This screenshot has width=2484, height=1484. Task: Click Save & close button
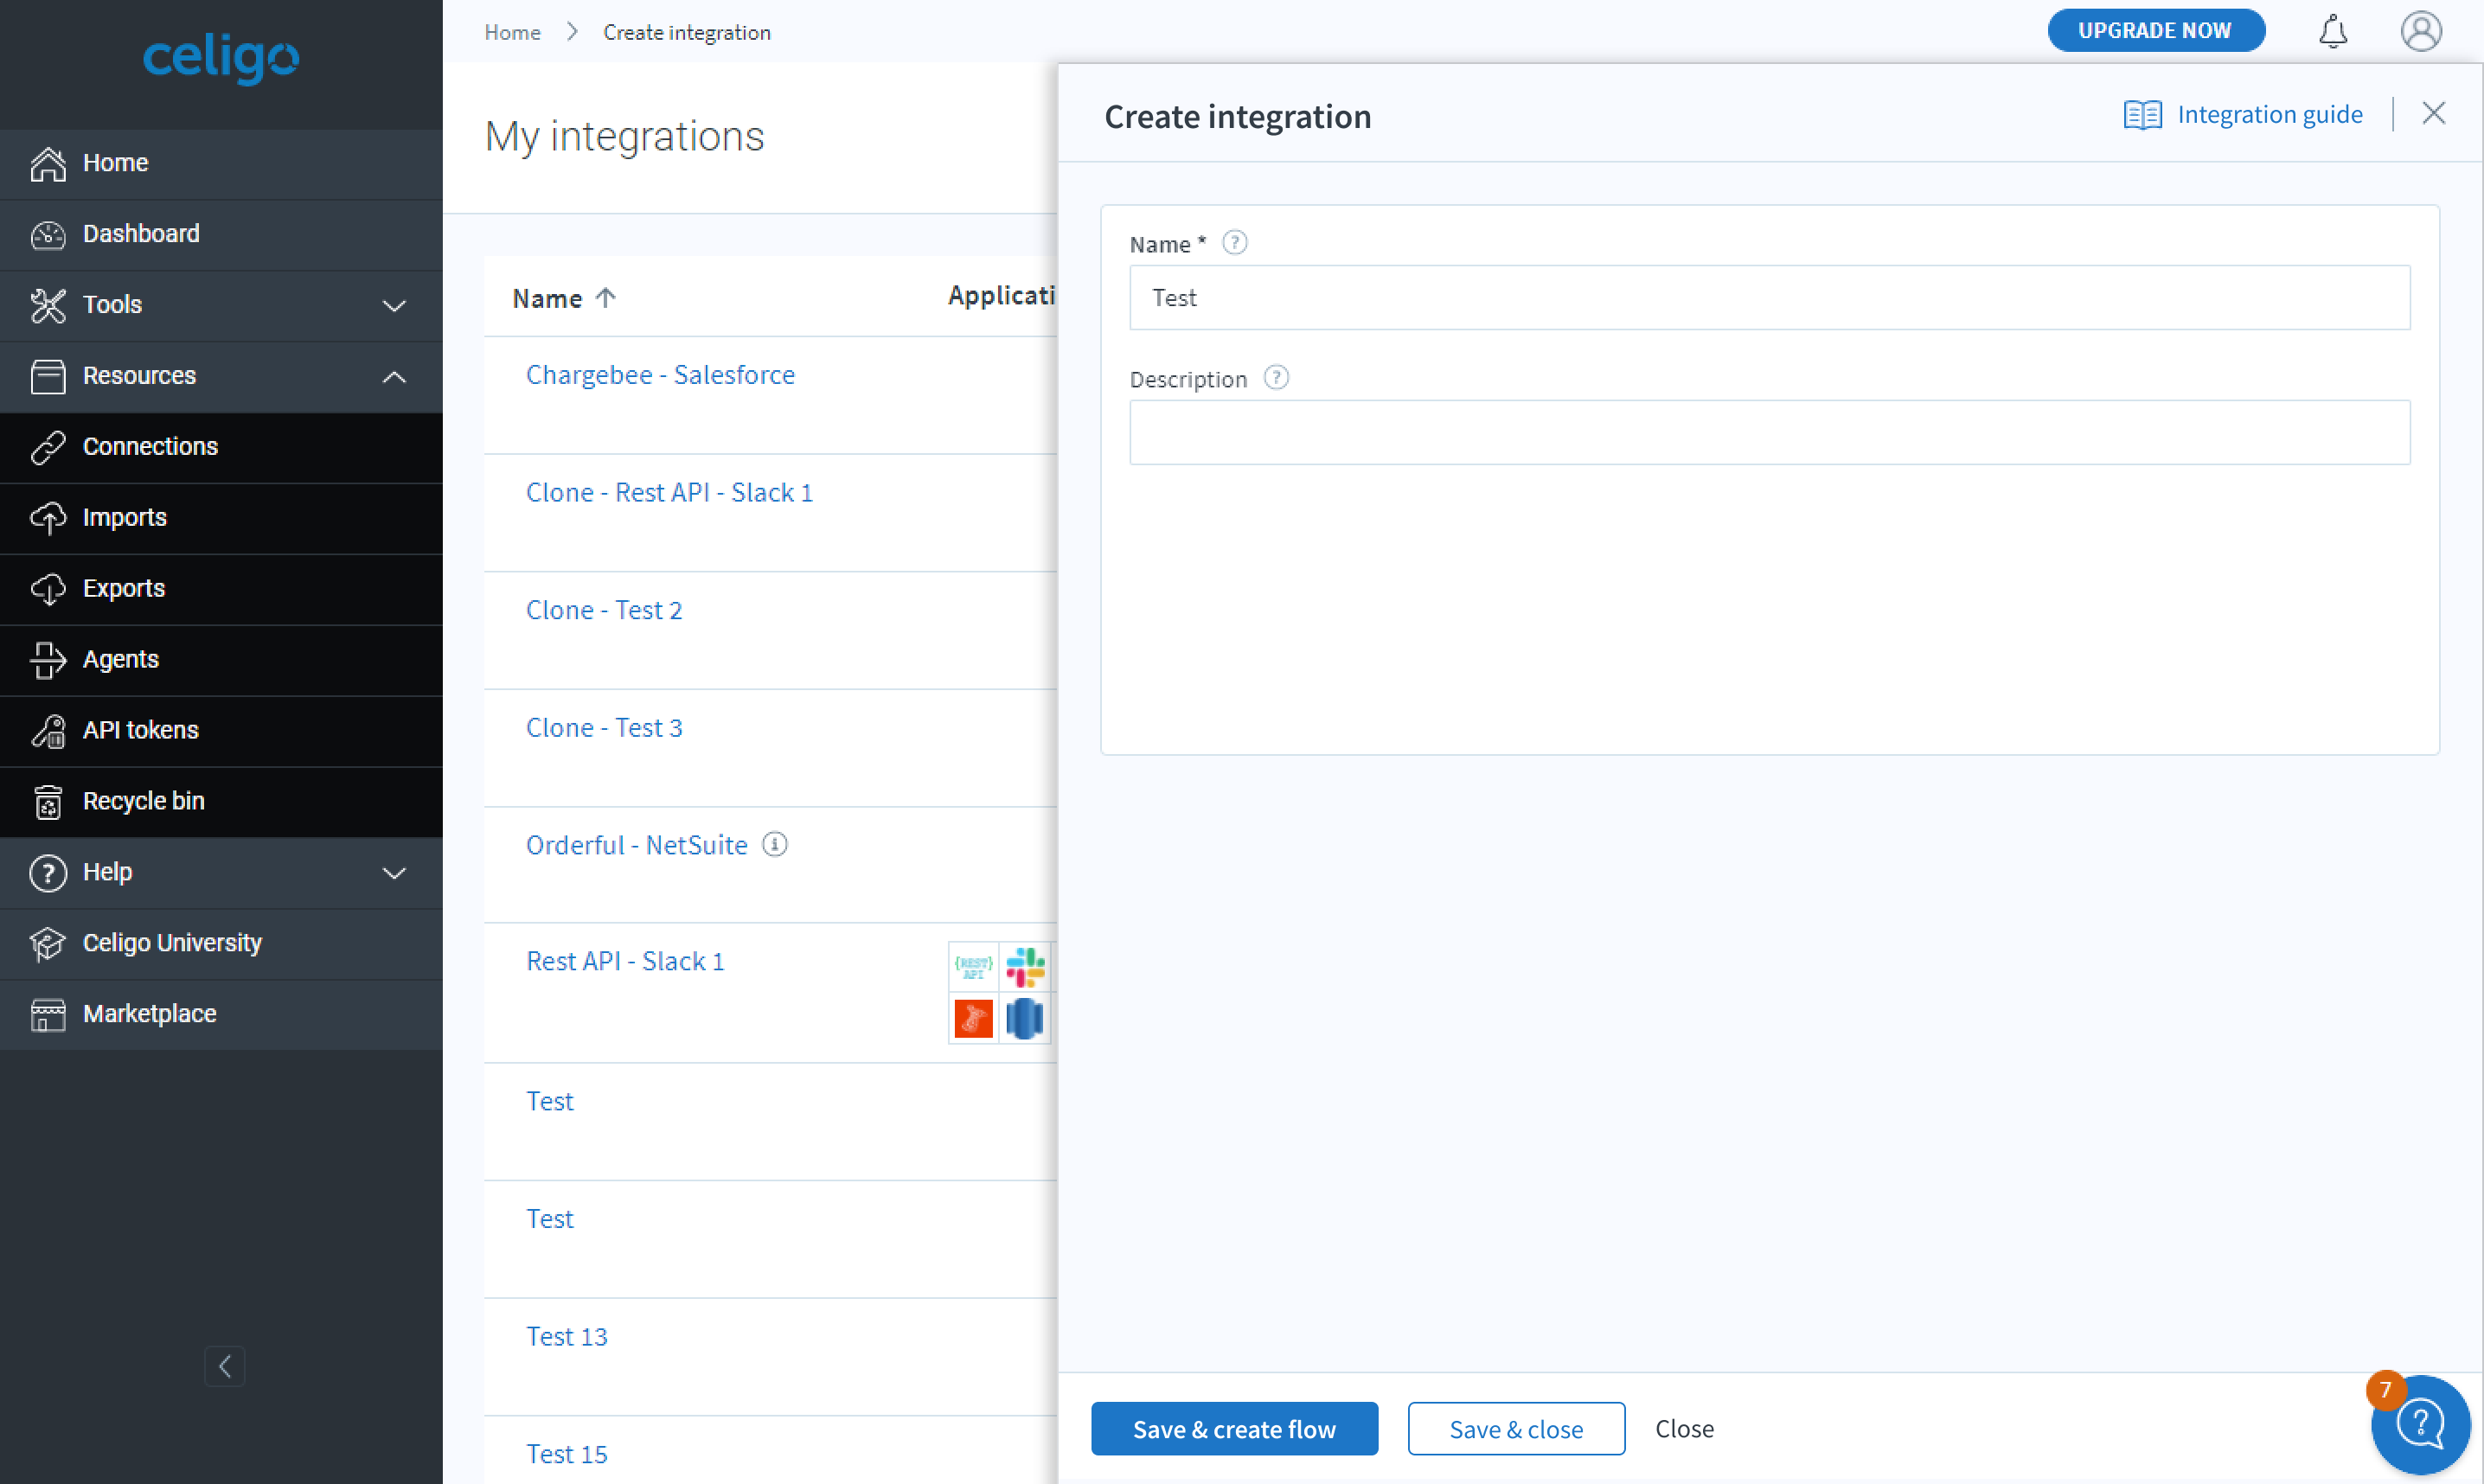pos(1514,1428)
